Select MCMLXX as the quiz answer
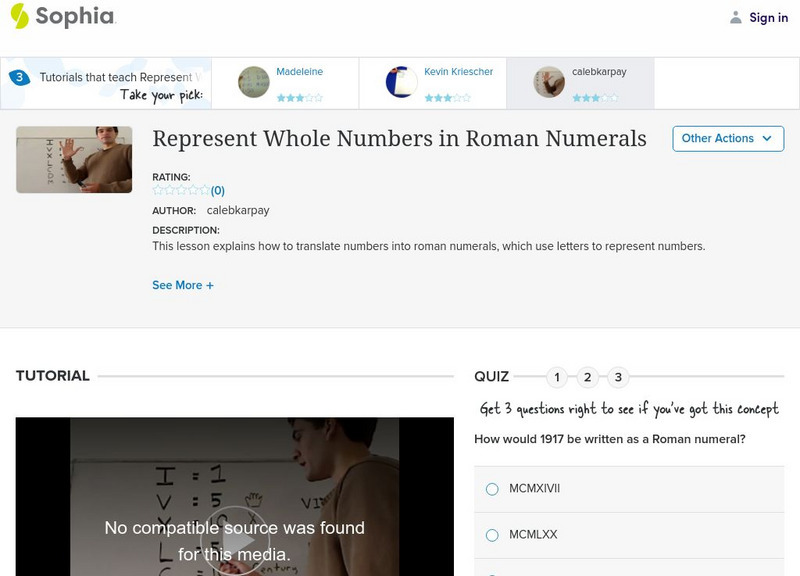Image resolution: width=800 pixels, height=576 pixels. point(493,535)
